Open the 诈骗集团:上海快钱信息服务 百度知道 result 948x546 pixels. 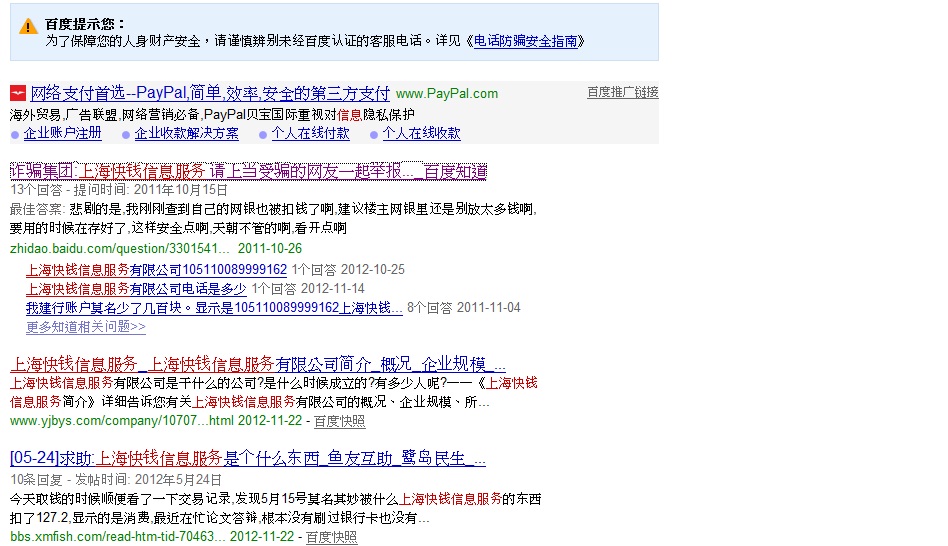point(248,171)
